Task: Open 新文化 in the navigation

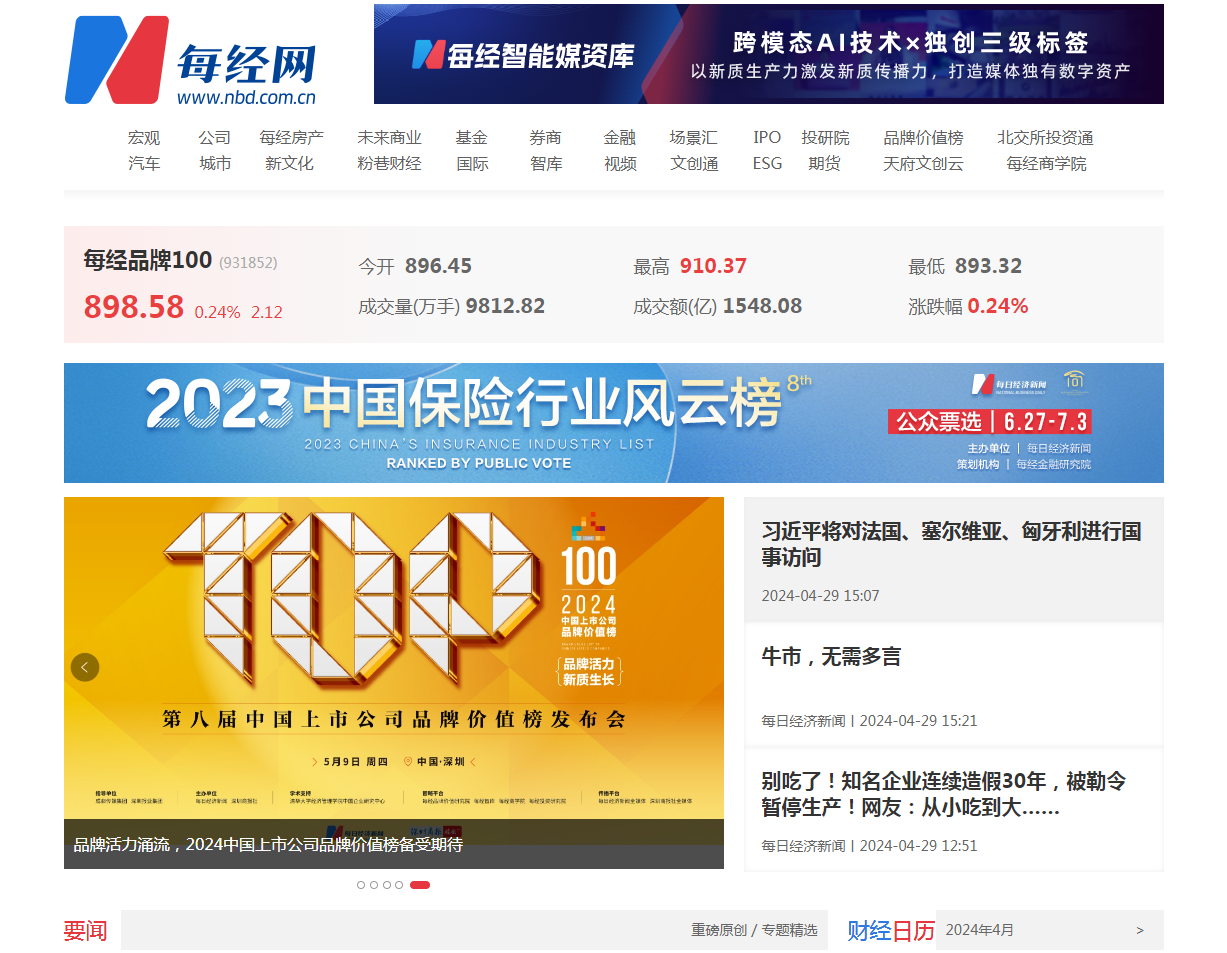Action: [x=290, y=164]
